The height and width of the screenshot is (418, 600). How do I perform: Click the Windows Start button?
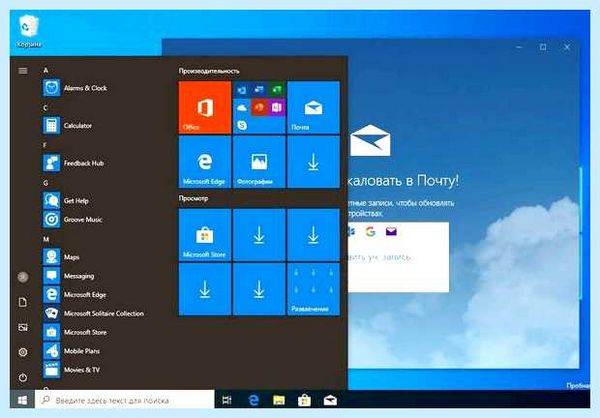click(x=22, y=400)
